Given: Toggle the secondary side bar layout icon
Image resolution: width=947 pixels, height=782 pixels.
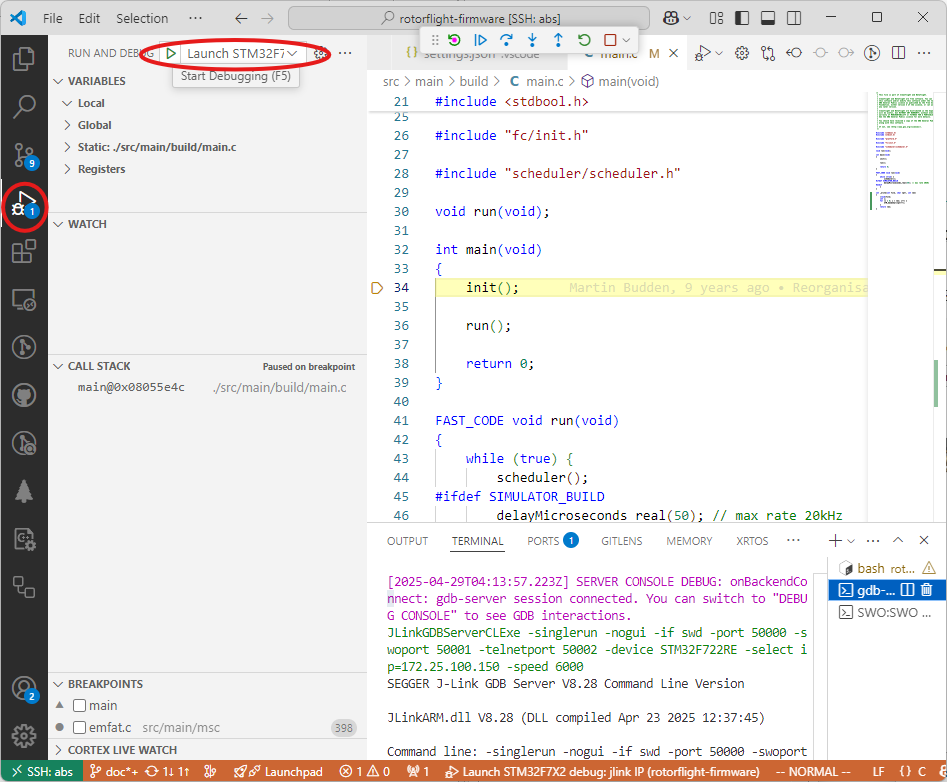Looking at the screenshot, I should click(794, 18).
